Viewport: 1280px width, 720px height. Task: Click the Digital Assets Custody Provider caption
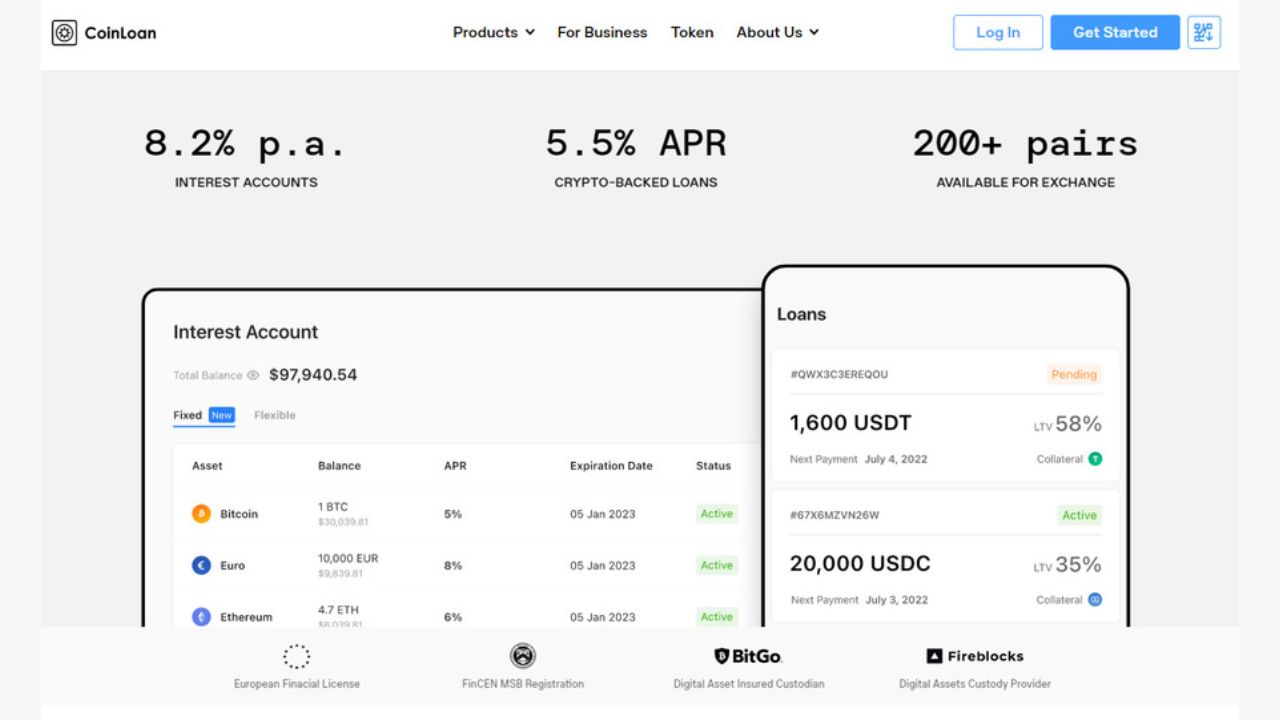pyautogui.click(x=975, y=684)
